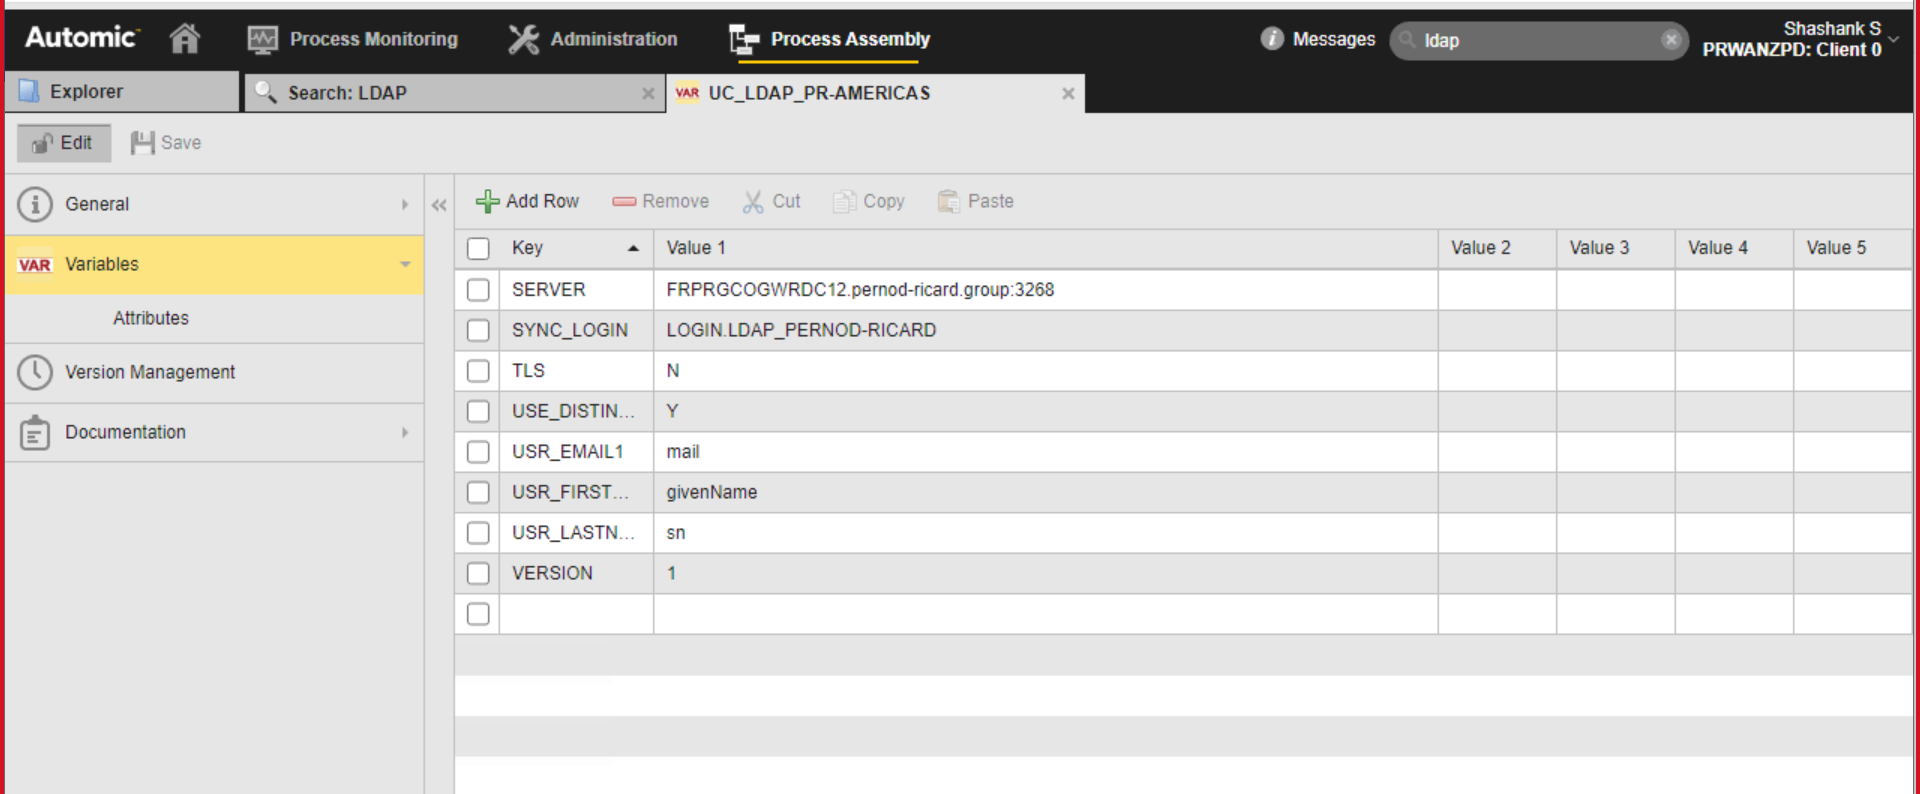Click the Value 3 column header
This screenshot has height=794, width=1920.
coord(1615,248)
